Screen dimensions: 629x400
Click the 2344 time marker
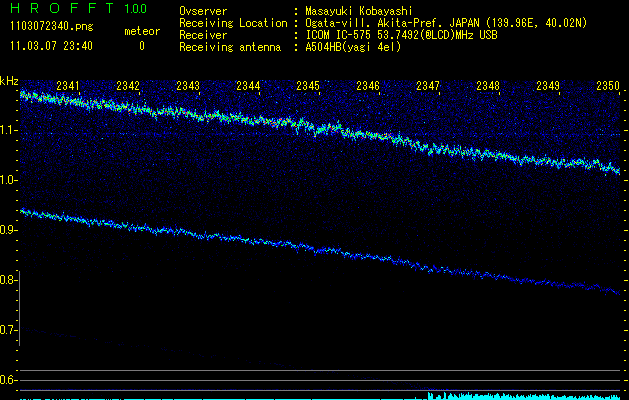tap(248, 85)
